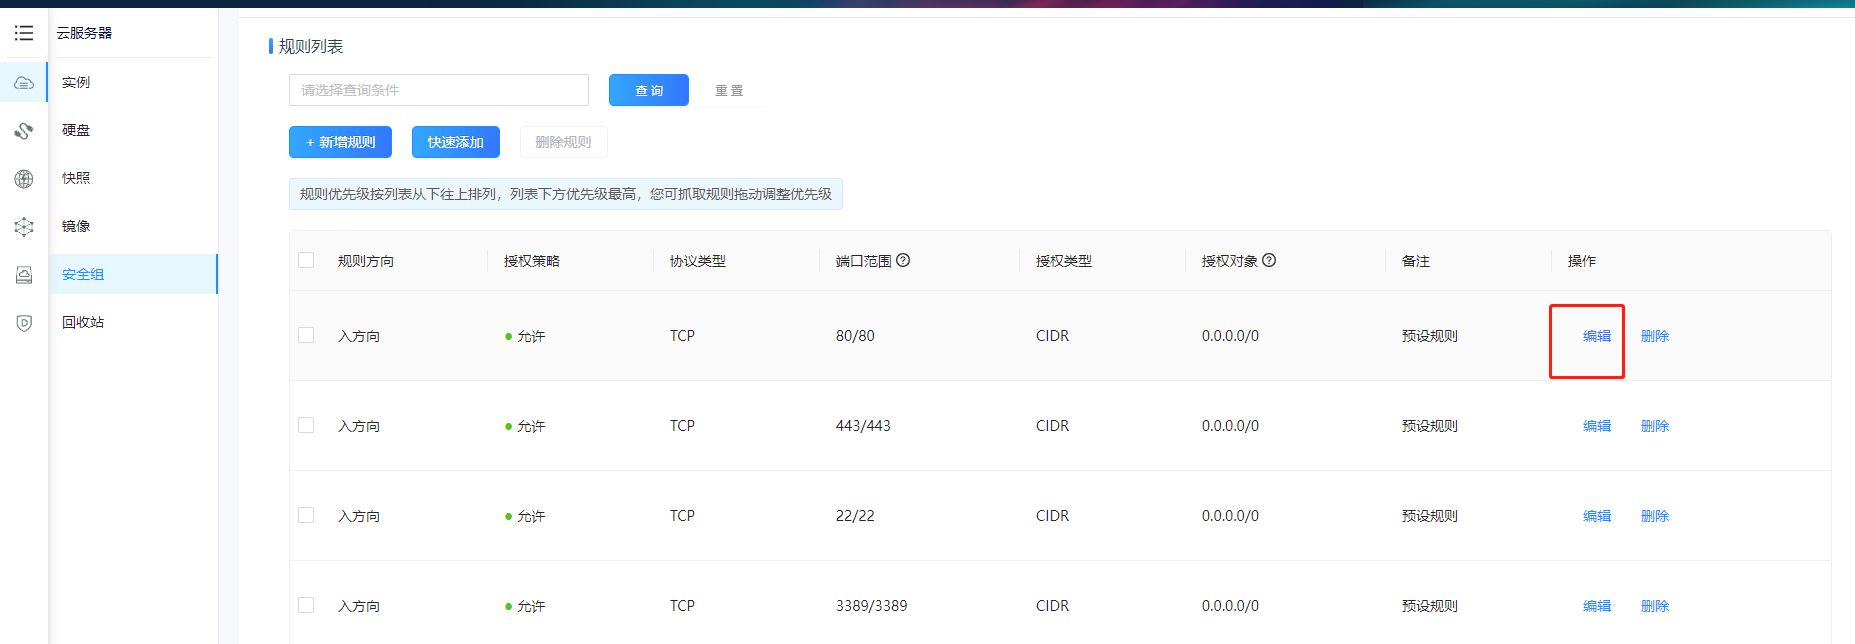Click the 备注 column header
1855x644 pixels.
point(1416,261)
